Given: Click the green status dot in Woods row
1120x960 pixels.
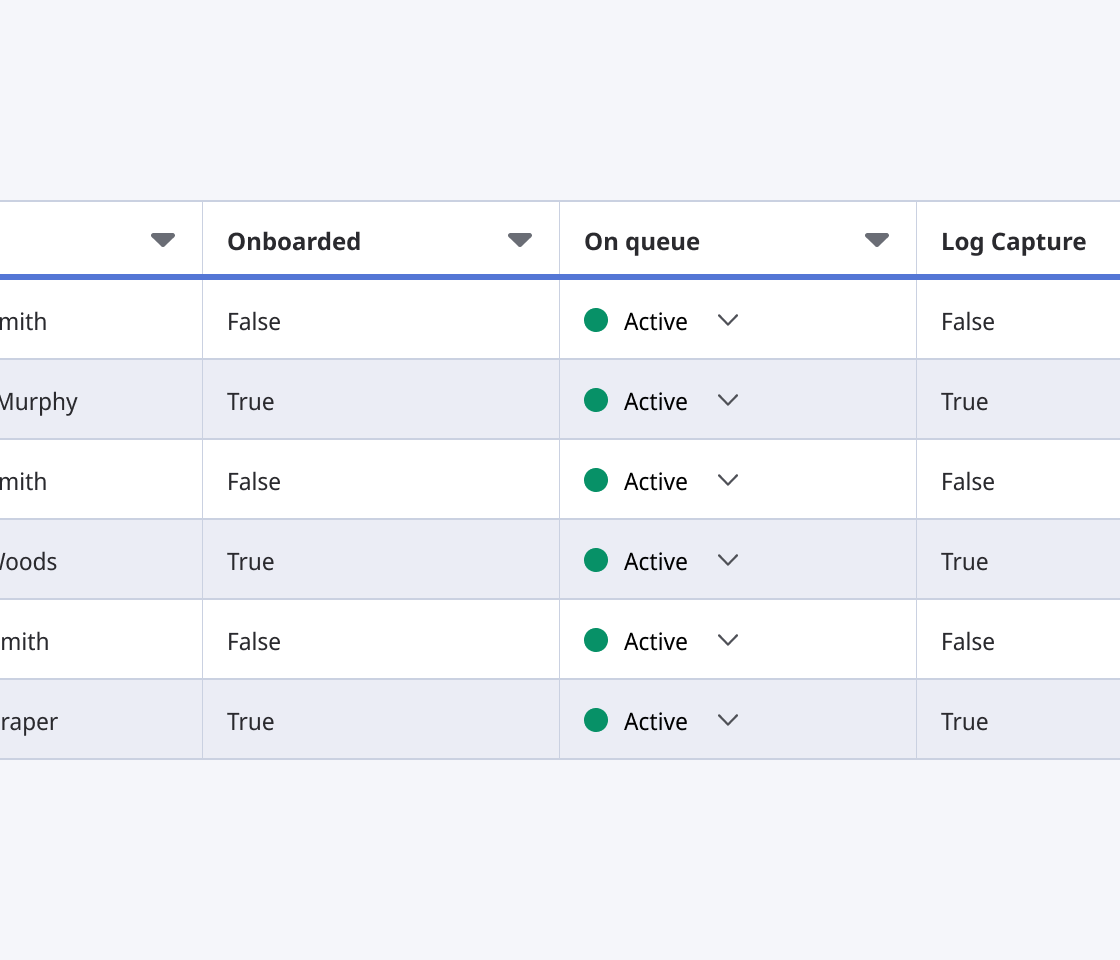Looking at the screenshot, I should 596,560.
